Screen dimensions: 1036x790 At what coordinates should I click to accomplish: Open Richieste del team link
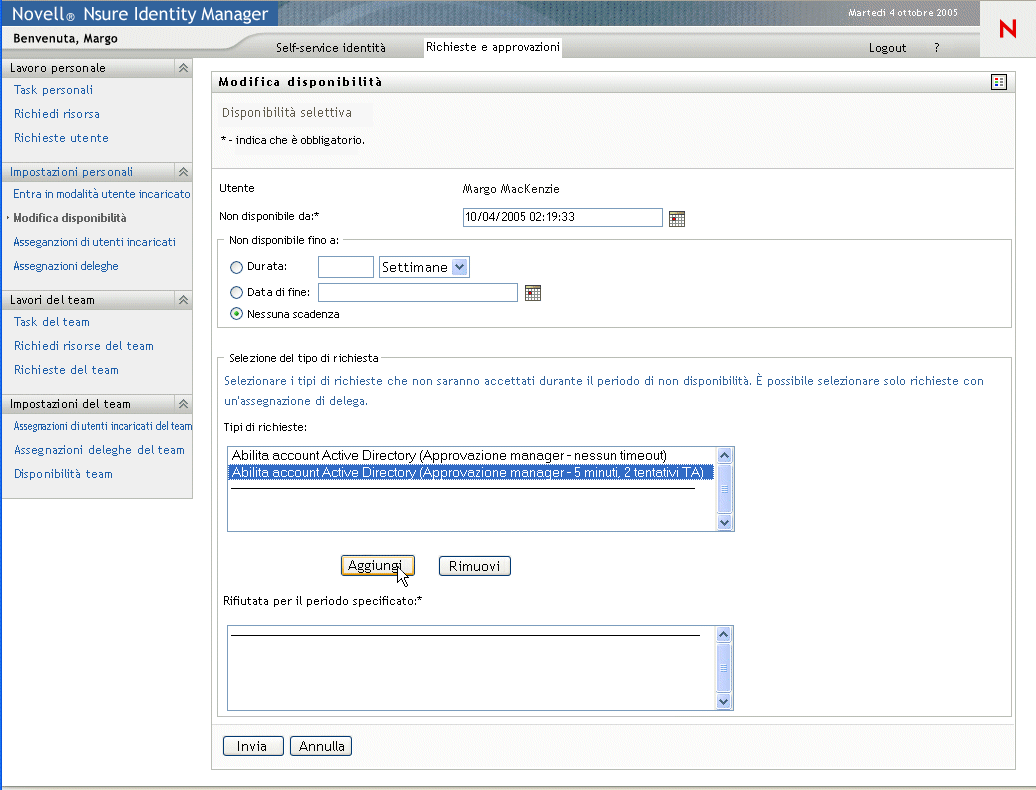66,370
